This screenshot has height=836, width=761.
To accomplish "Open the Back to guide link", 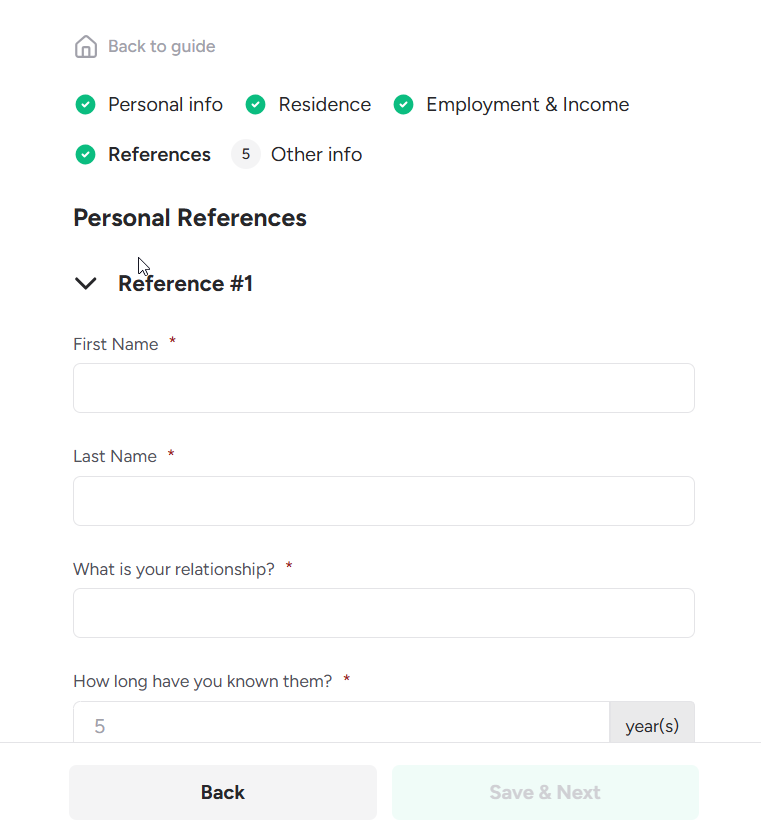I will coord(161,47).
